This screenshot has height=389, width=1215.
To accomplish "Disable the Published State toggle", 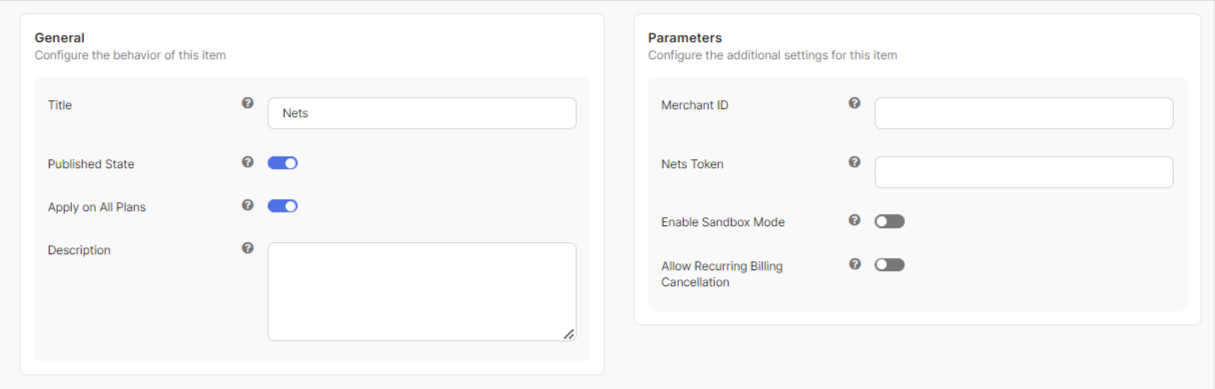I will (283, 163).
